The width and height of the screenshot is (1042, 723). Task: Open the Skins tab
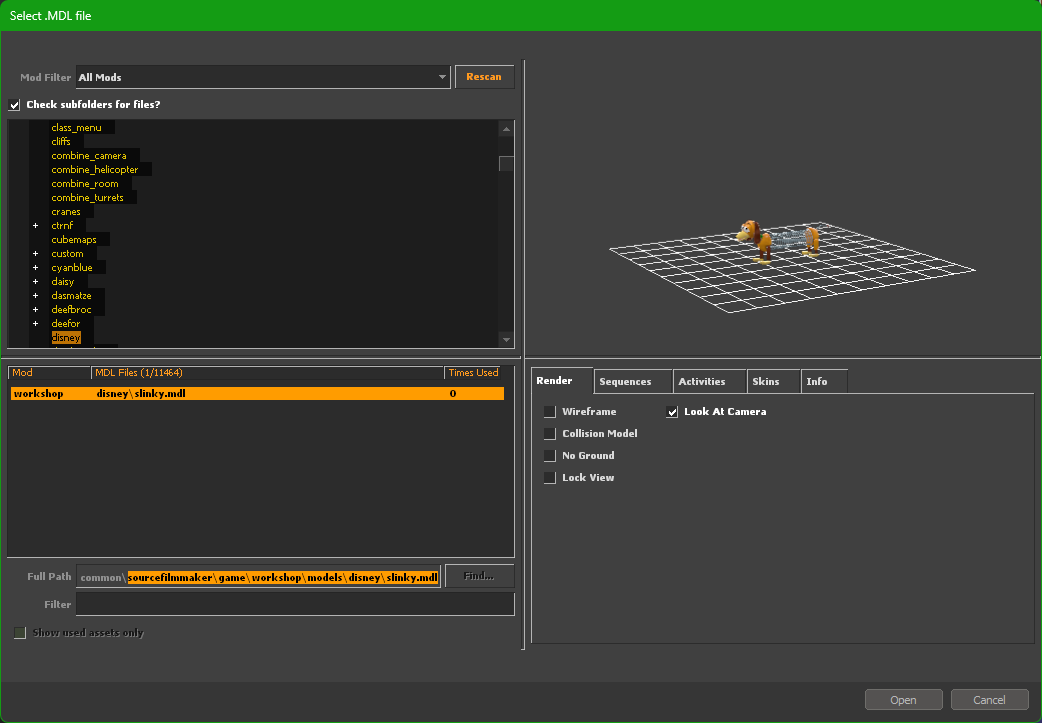tap(774, 381)
